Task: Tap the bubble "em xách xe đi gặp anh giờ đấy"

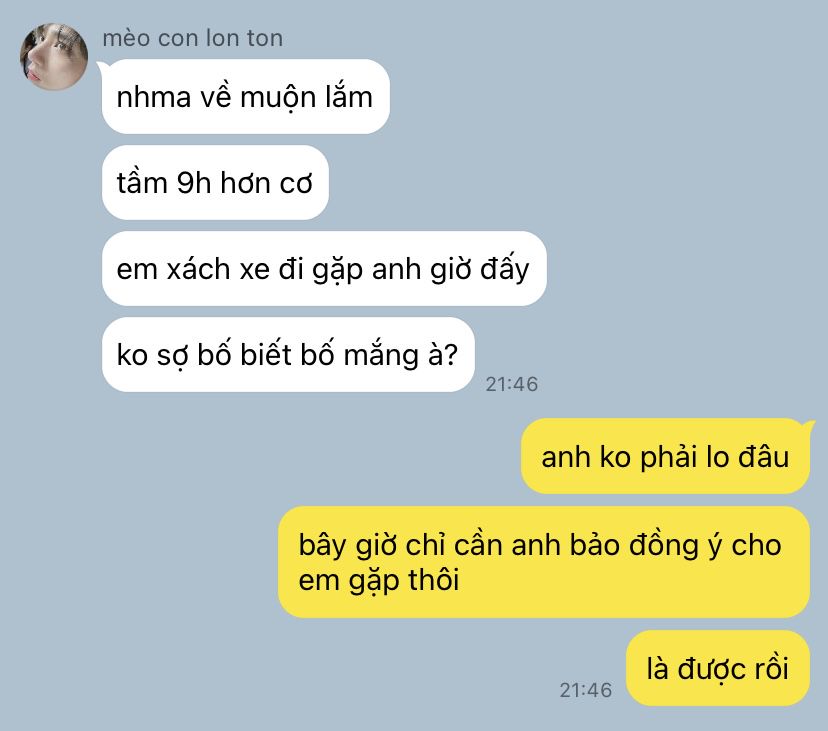Action: coord(324,268)
